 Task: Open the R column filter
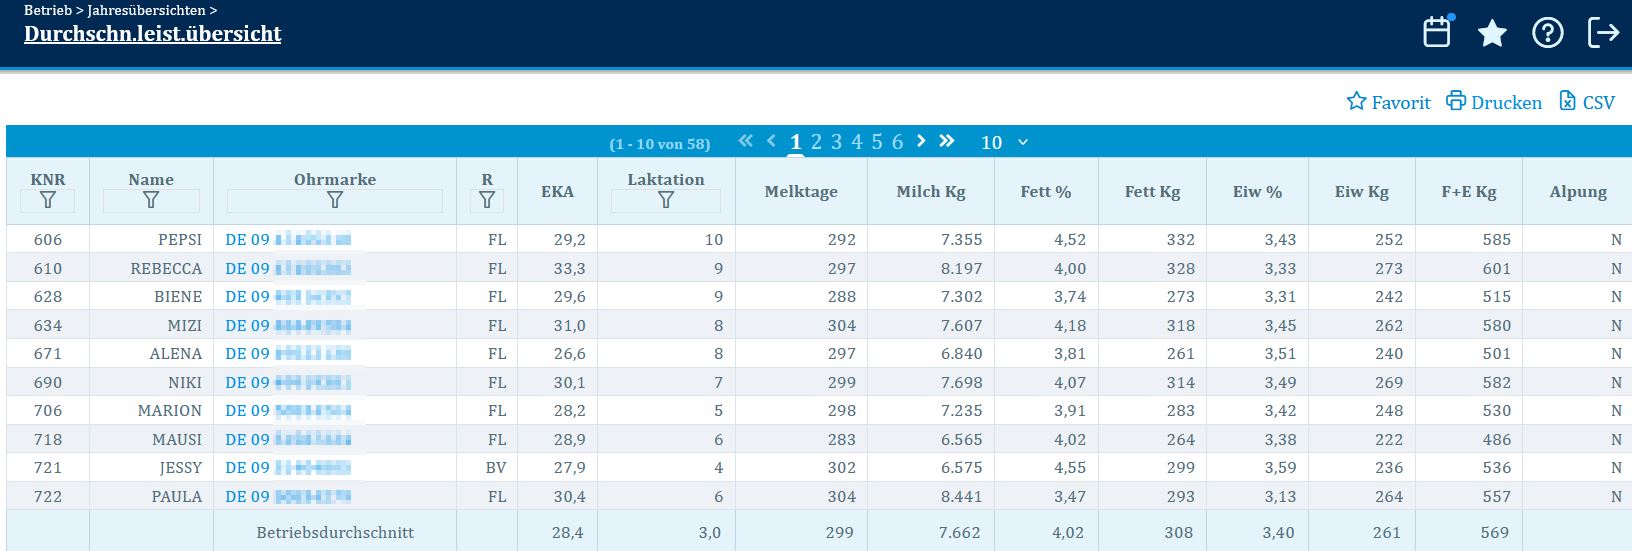(486, 201)
